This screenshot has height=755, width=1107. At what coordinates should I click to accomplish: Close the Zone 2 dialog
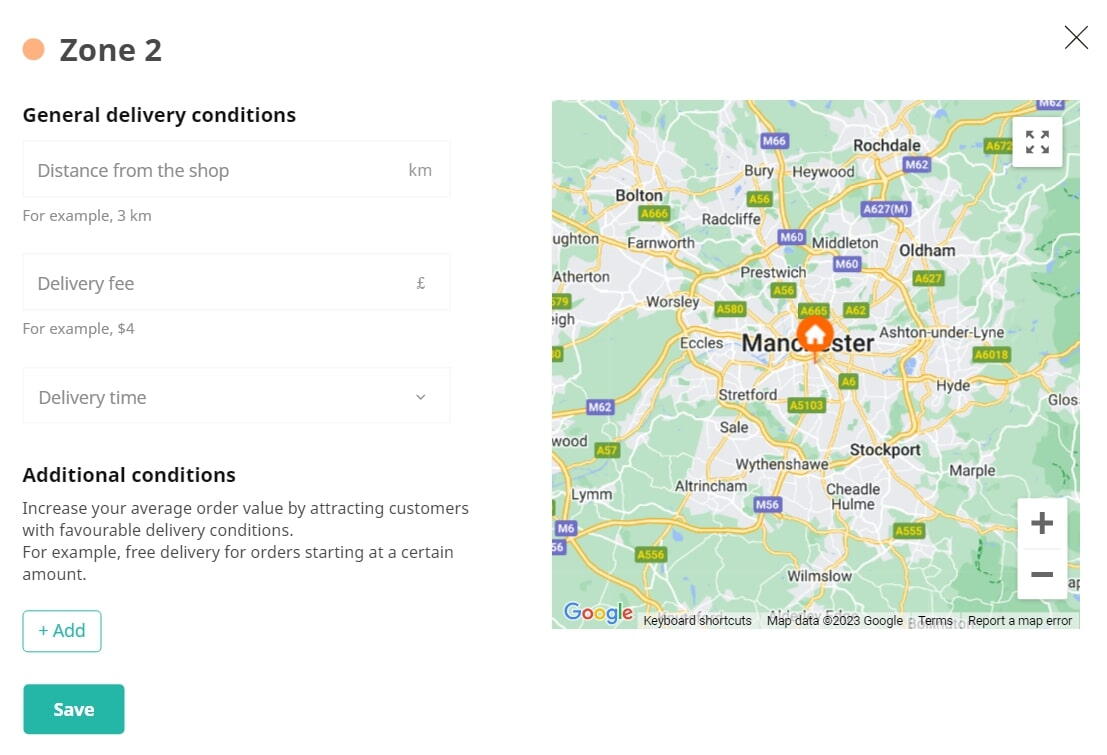click(1076, 37)
